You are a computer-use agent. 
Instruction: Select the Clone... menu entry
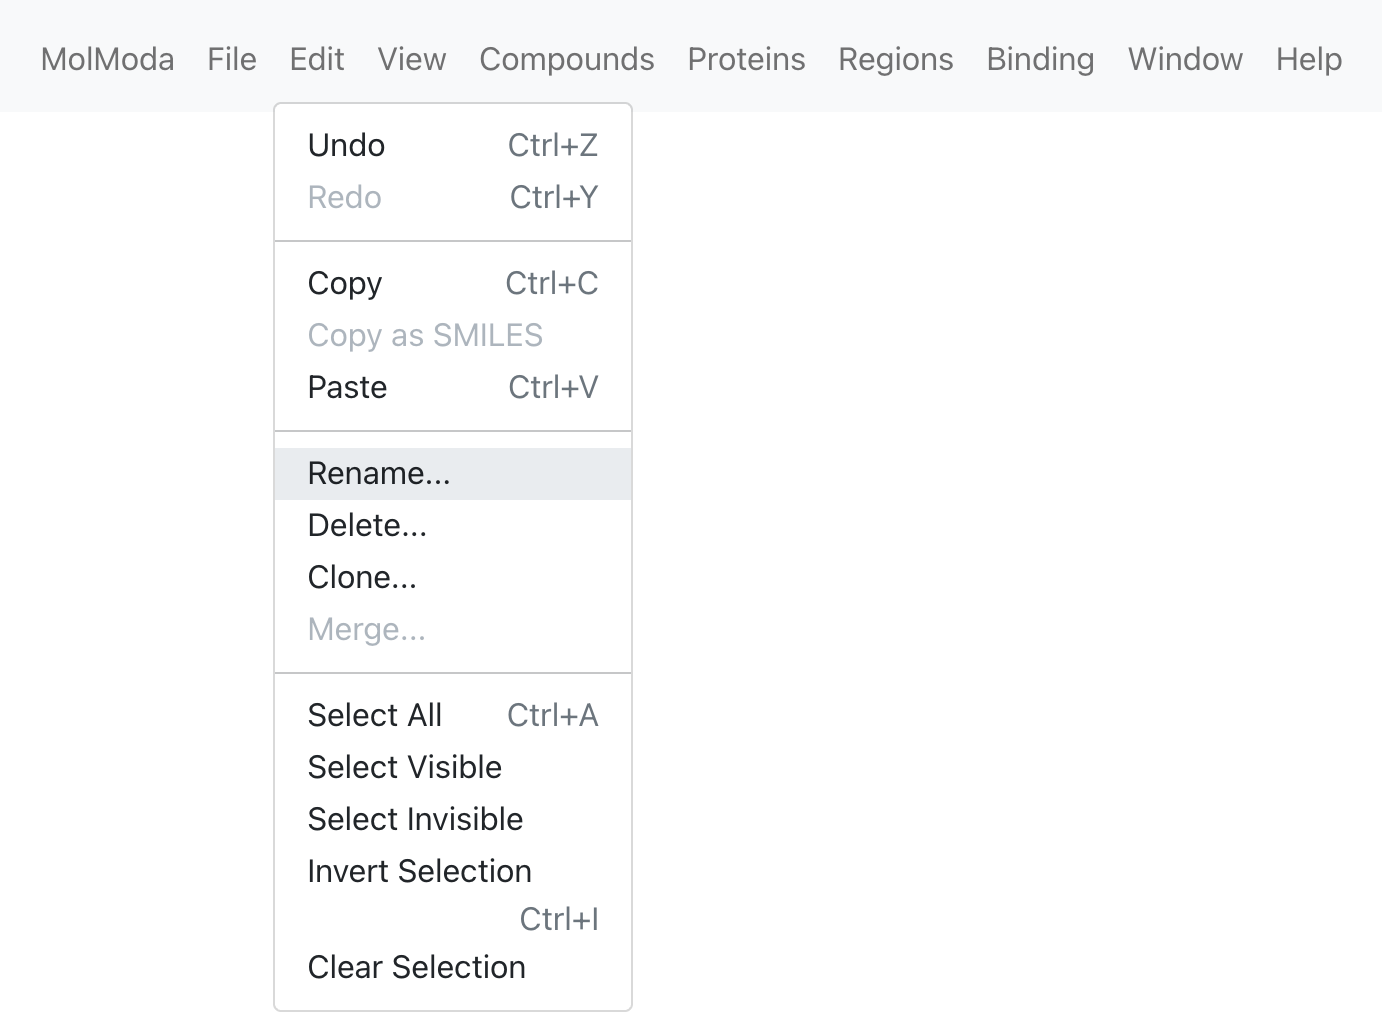click(x=453, y=577)
